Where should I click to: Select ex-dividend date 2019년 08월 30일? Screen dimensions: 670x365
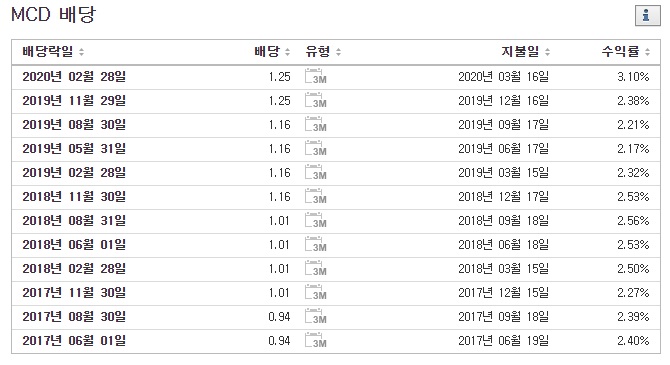pos(74,124)
